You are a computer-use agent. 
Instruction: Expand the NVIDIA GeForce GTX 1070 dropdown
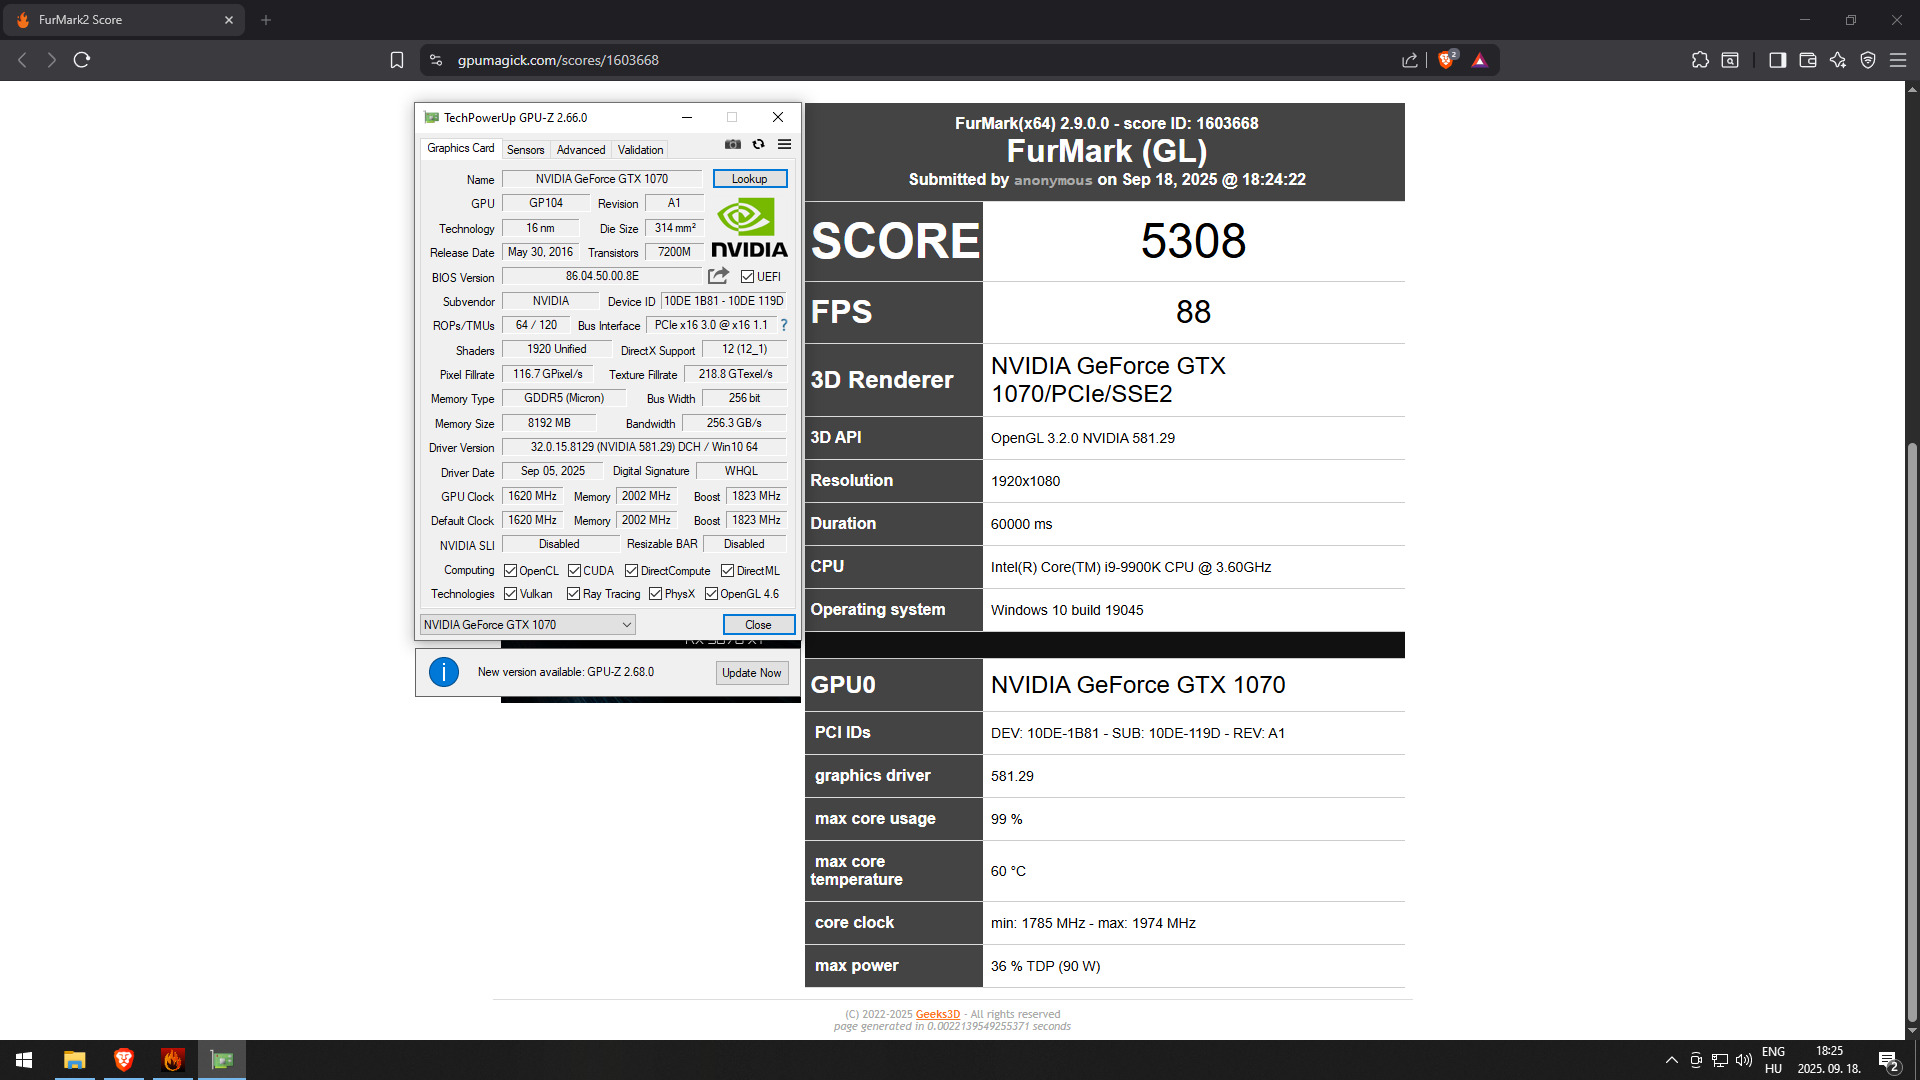[627, 625]
